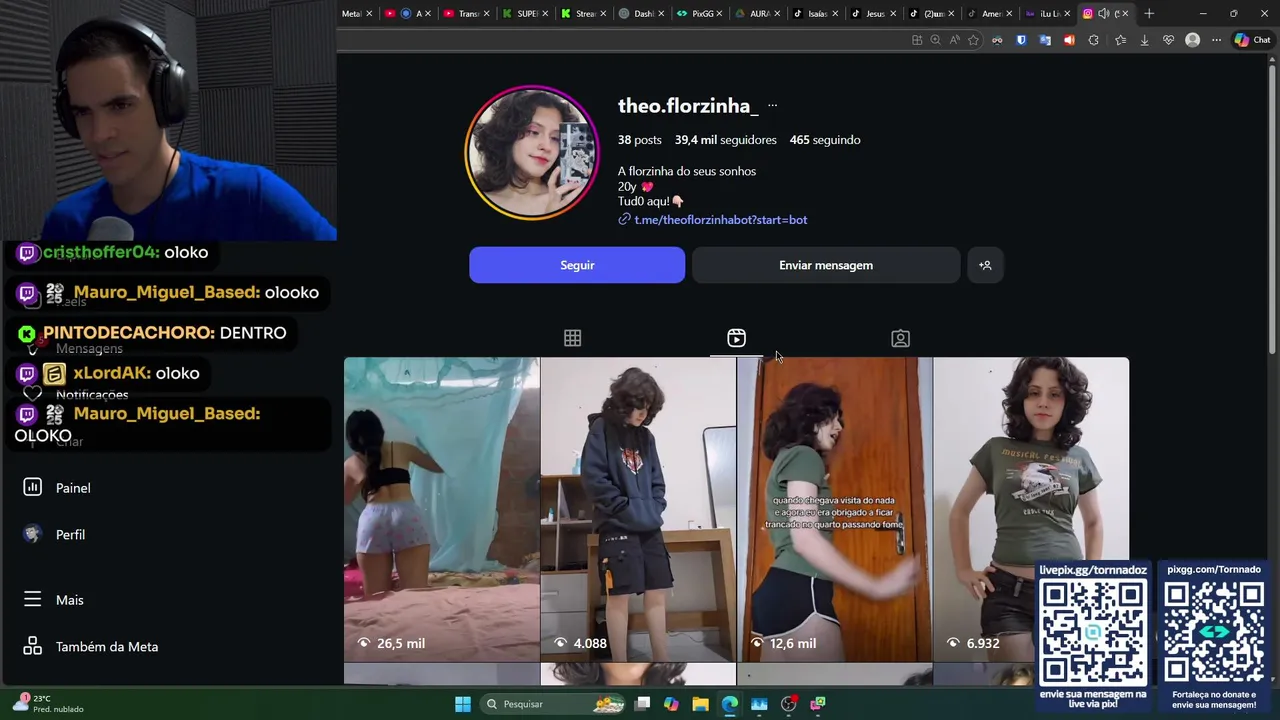Open Painel in the Instagram sidebar
The image size is (1280, 720).
58,488
